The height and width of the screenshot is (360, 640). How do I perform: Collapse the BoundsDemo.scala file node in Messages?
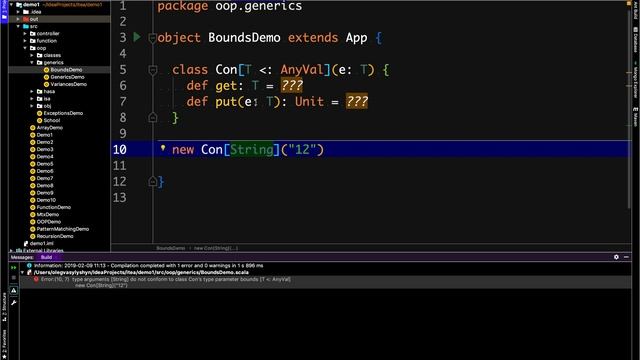click(x=22, y=272)
